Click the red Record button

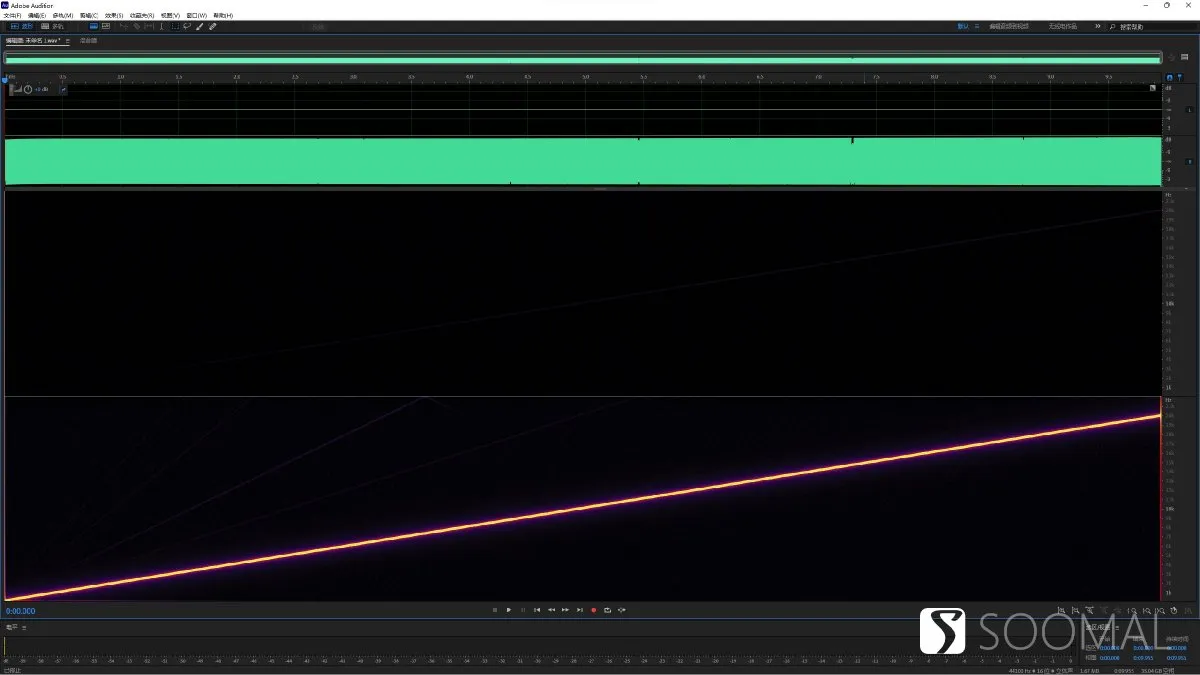pyautogui.click(x=593, y=610)
